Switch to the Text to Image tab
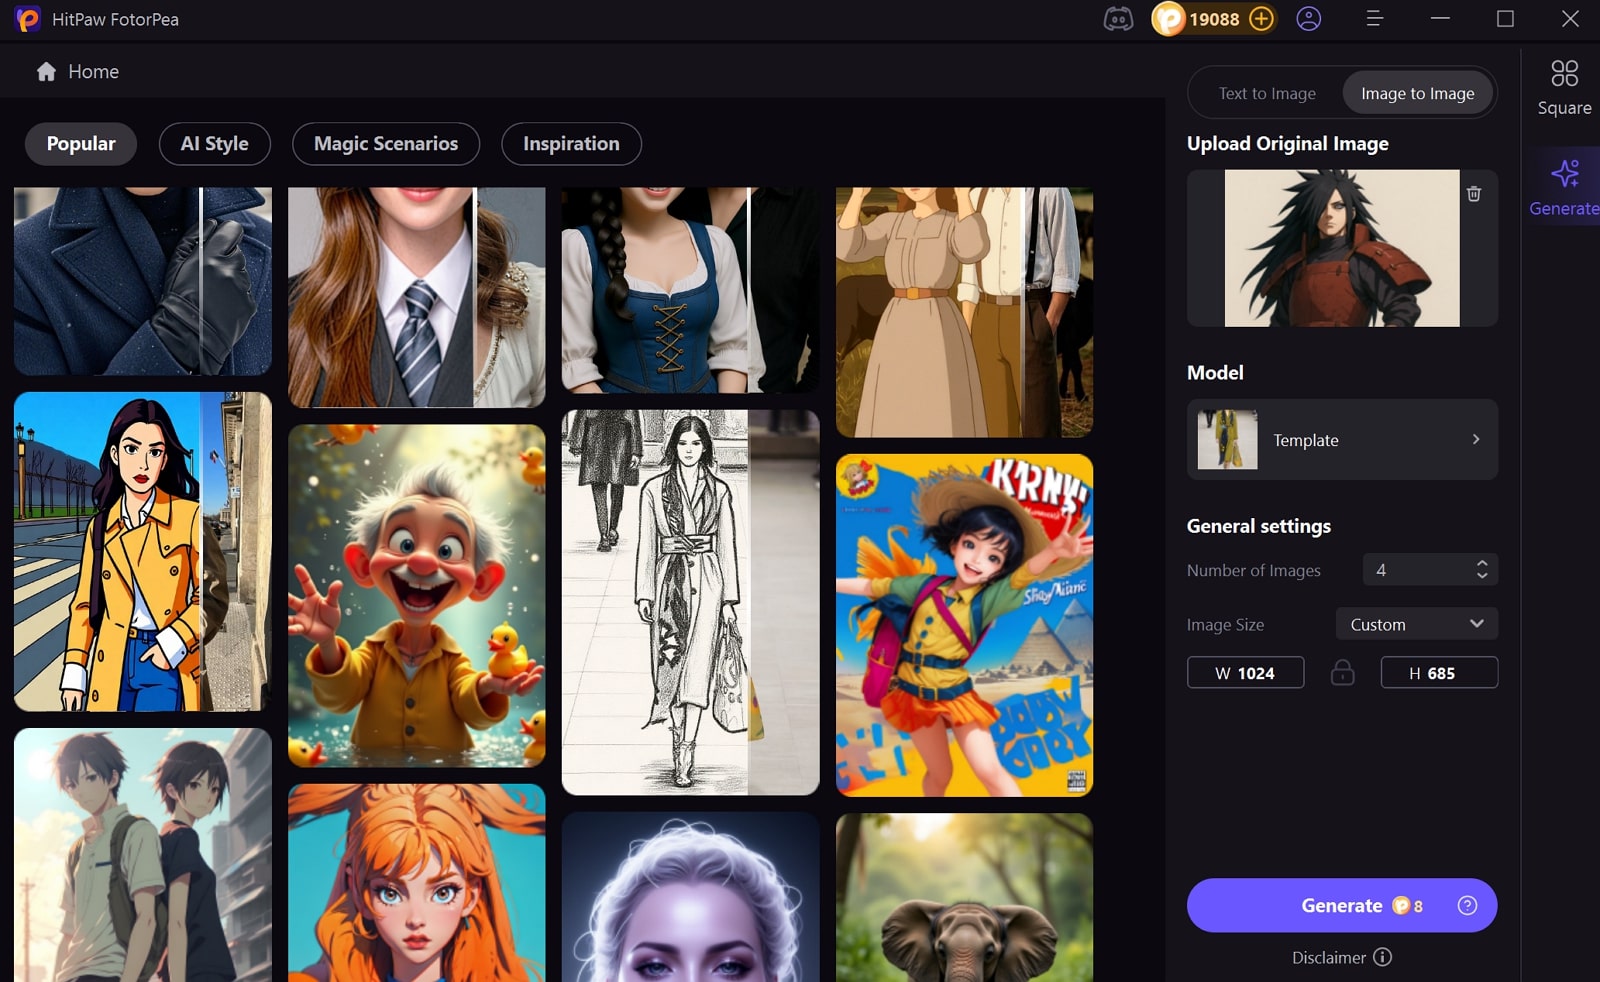Image resolution: width=1600 pixels, height=982 pixels. pos(1267,93)
